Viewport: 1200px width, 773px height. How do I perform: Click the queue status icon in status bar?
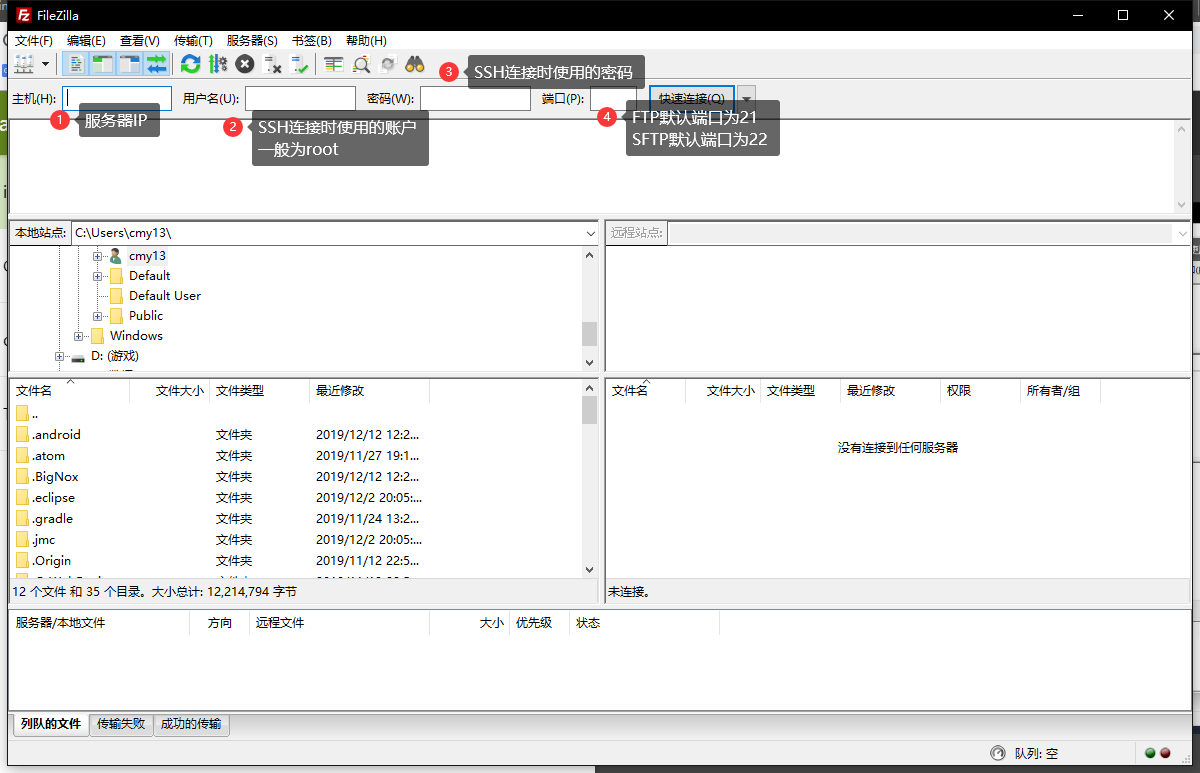point(997,753)
